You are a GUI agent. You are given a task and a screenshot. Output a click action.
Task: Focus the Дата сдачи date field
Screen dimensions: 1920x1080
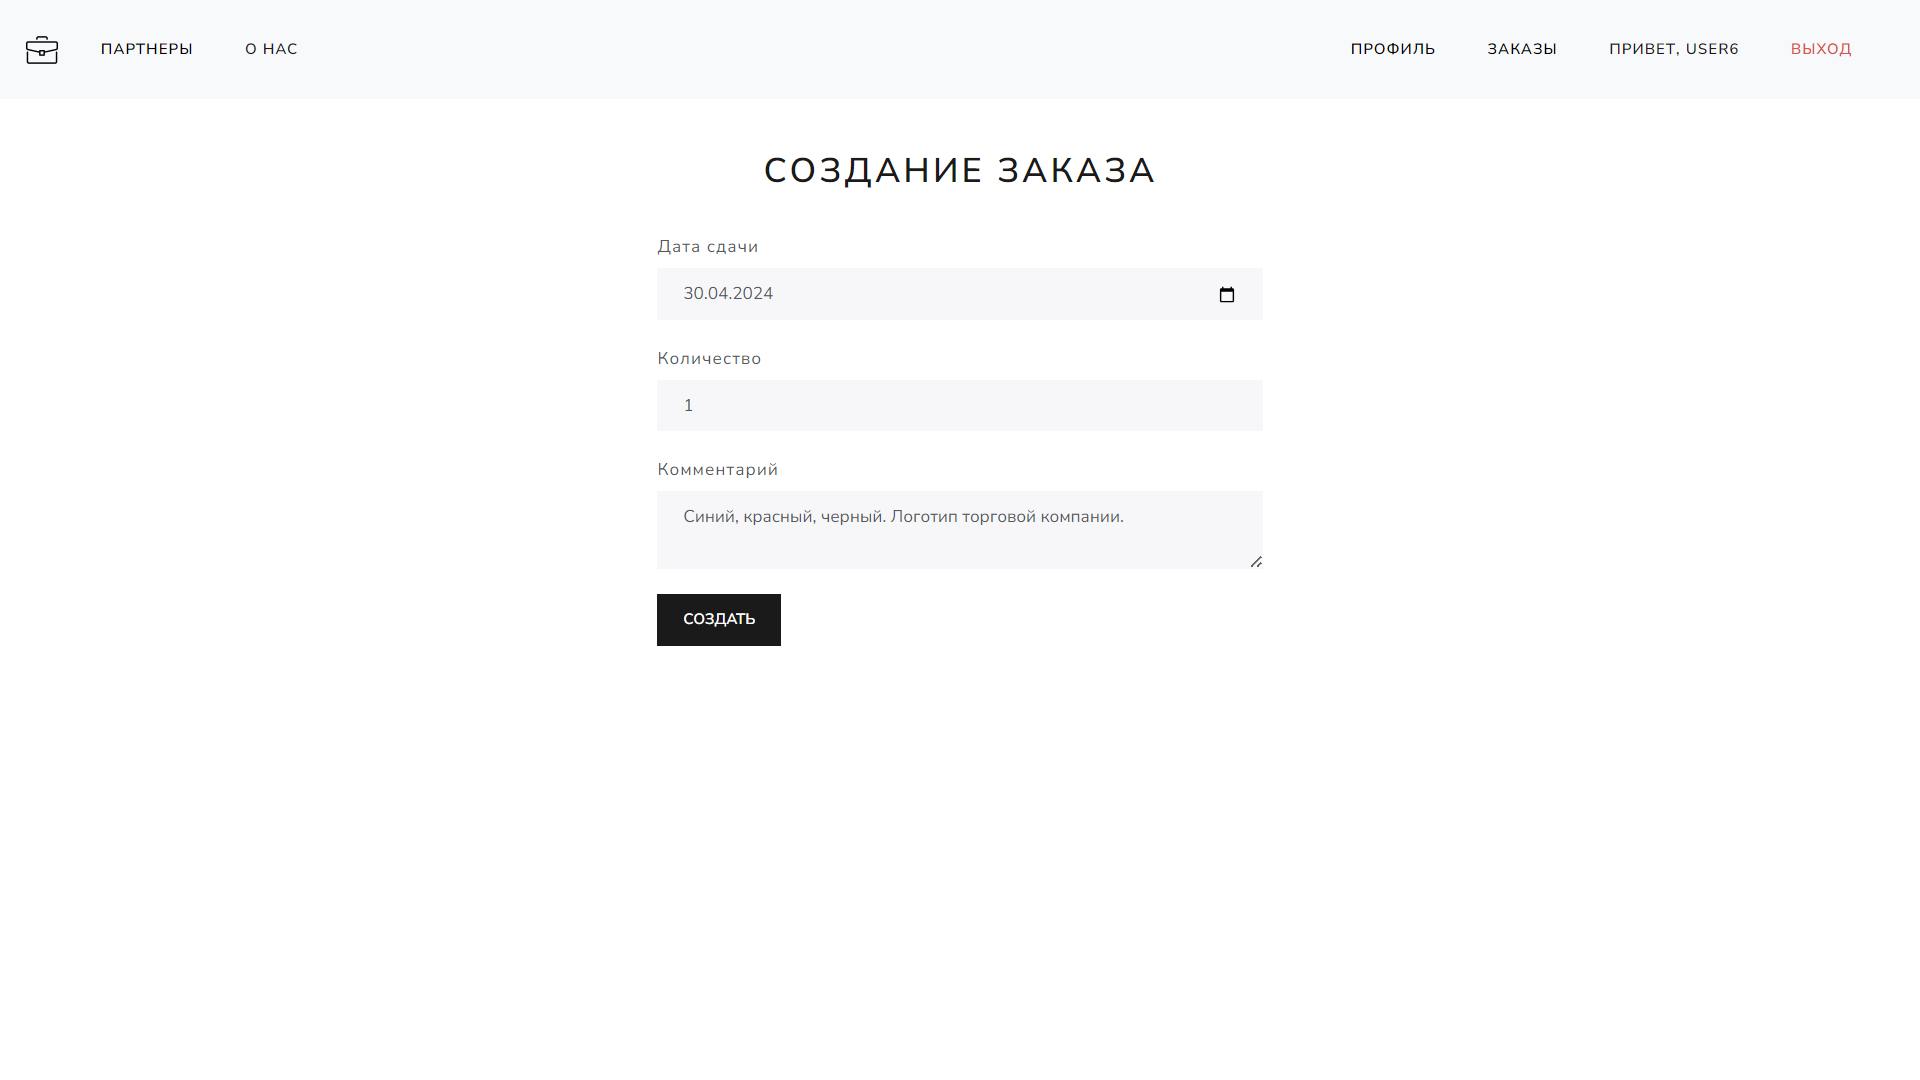960,294
